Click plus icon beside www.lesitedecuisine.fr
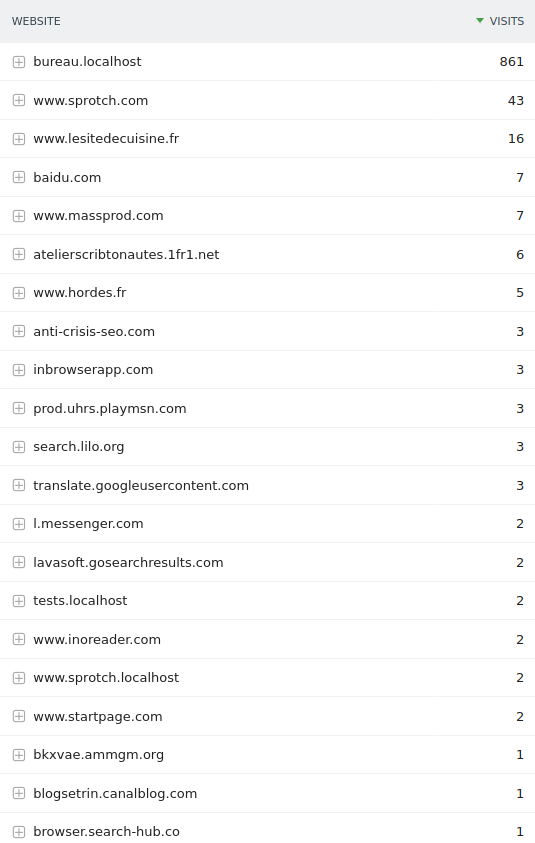The width and height of the screenshot is (535, 843). [19, 139]
